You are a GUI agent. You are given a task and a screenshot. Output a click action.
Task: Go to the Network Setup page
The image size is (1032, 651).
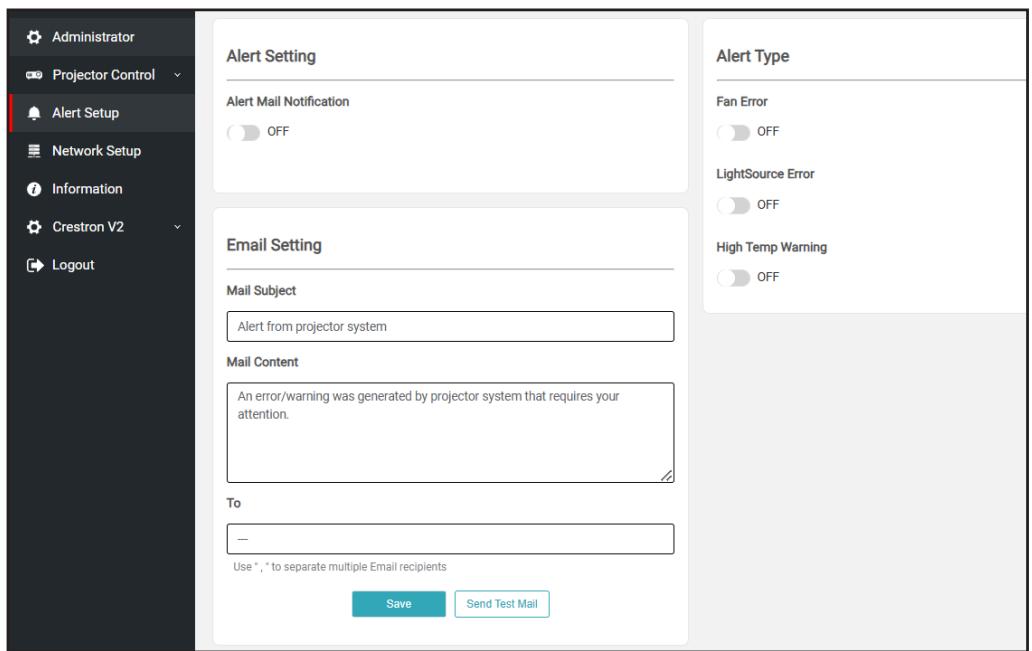[x=102, y=151]
